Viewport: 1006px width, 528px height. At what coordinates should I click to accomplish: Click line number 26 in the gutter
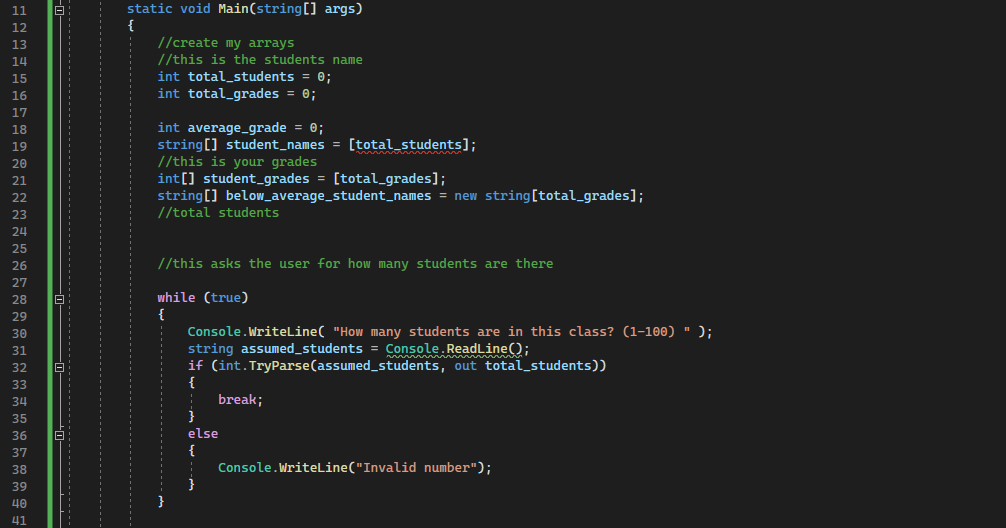point(19,265)
